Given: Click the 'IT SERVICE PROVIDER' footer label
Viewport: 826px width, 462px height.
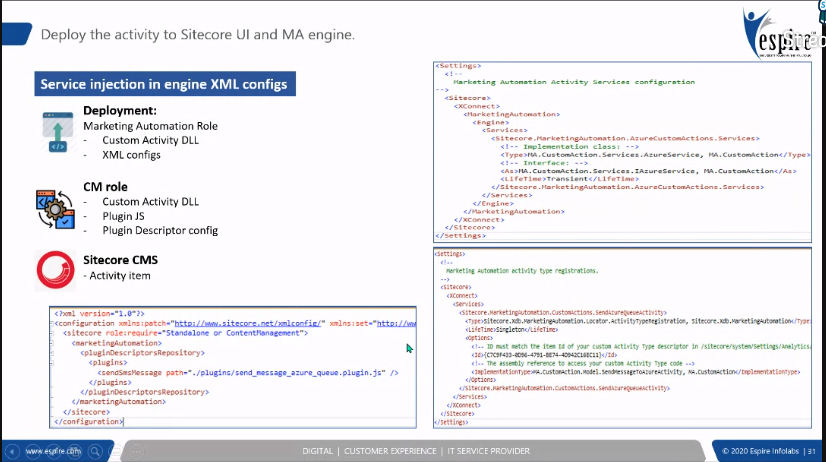Looking at the screenshot, I should pyautogui.click(x=488, y=451).
